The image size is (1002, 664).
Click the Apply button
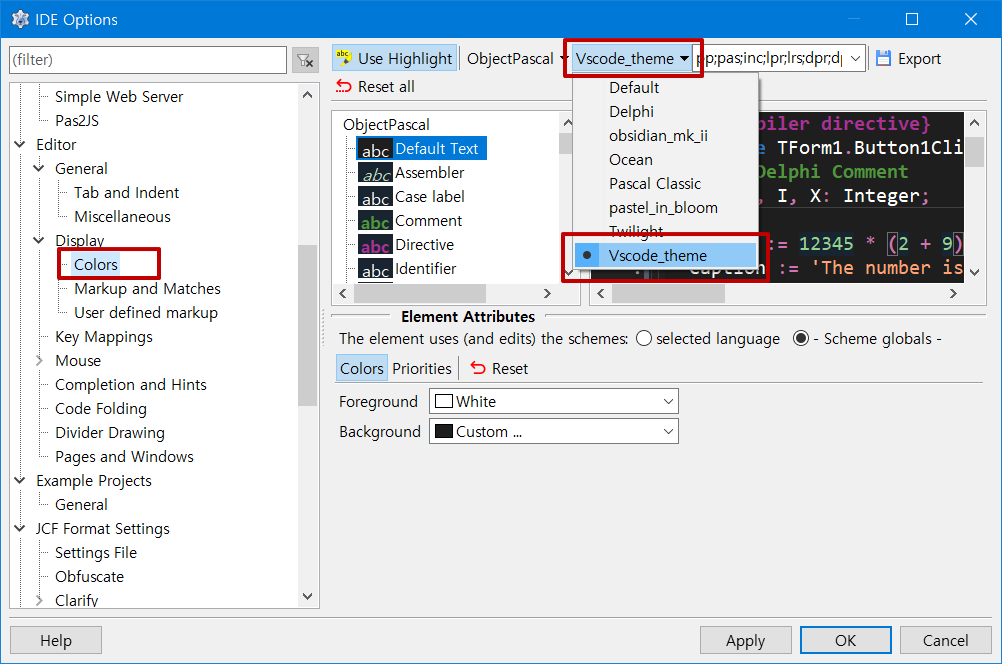pyautogui.click(x=745, y=640)
